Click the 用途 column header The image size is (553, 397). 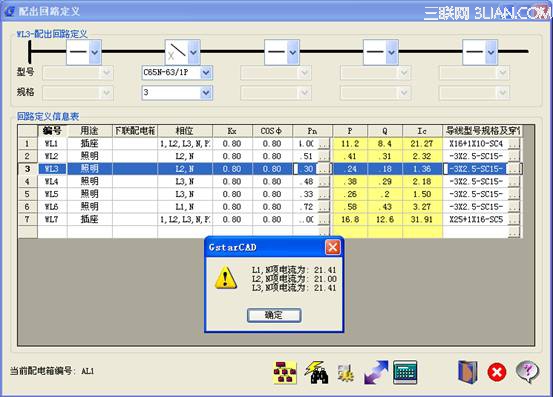[90, 131]
